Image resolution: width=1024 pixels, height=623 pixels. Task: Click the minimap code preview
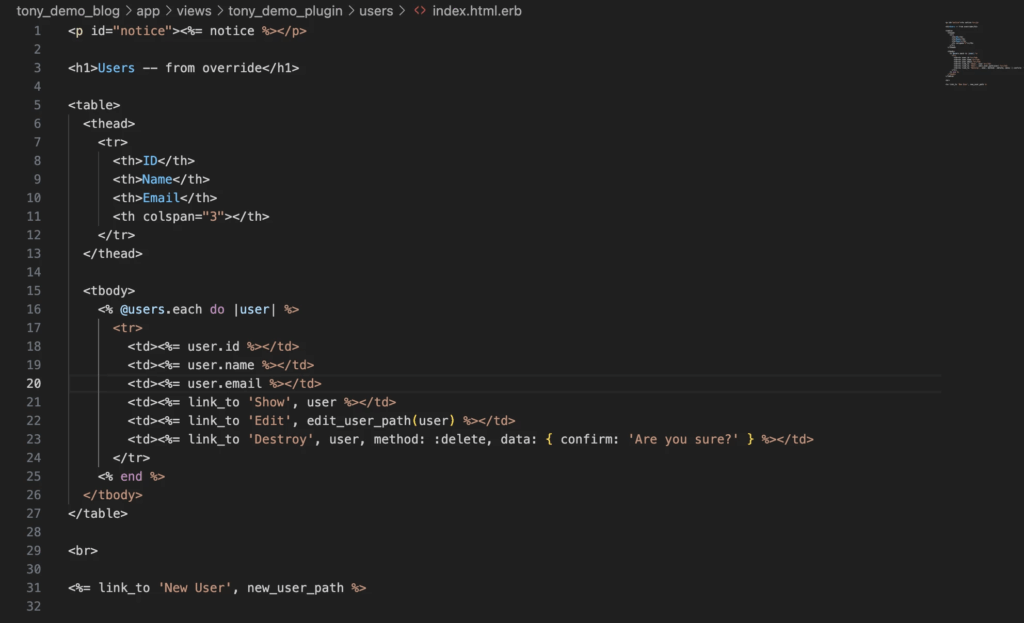tap(982, 54)
